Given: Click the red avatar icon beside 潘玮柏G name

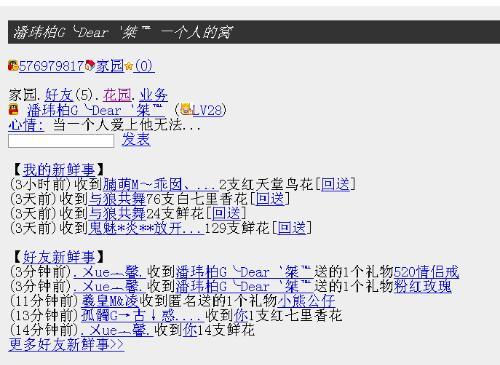Looking at the screenshot, I should pos(14,110).
